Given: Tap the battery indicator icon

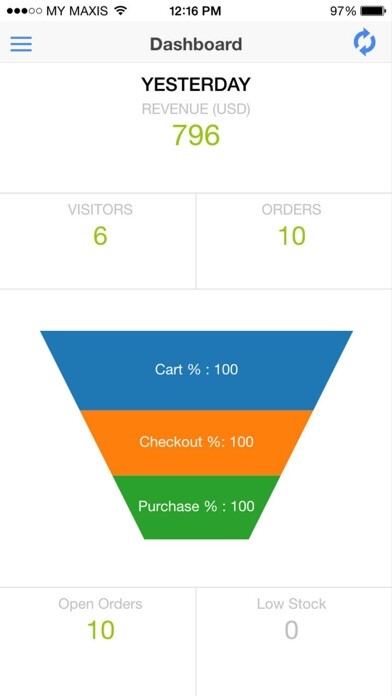Looking at the screenshot, I should pyautogui.click(x=373, y=11).
